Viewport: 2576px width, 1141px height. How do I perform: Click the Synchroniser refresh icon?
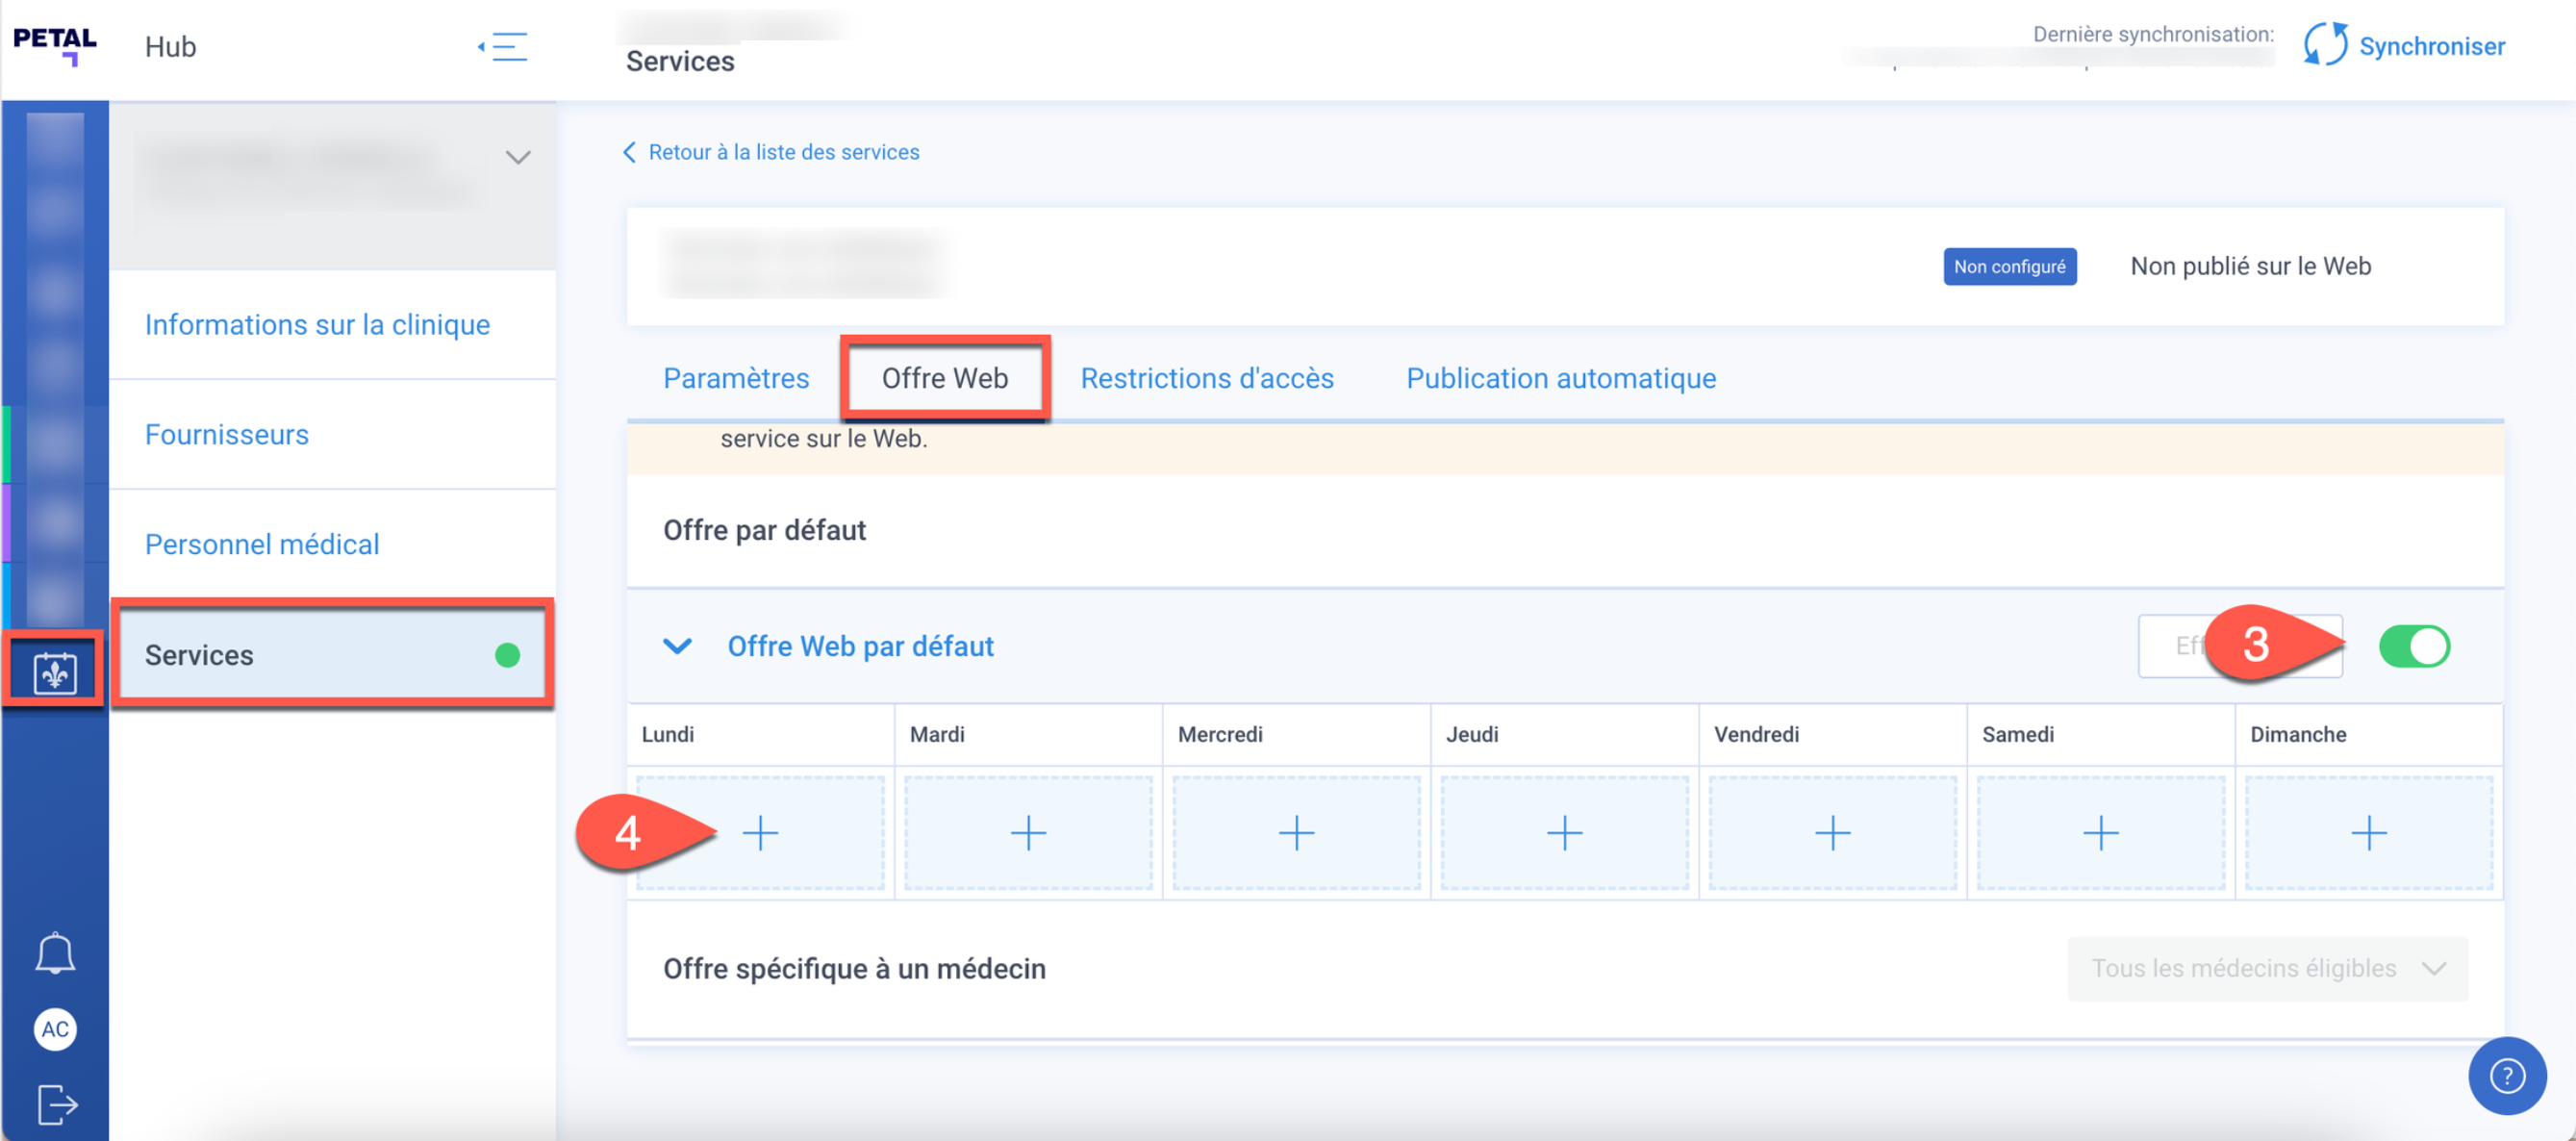click(2325, 45)
